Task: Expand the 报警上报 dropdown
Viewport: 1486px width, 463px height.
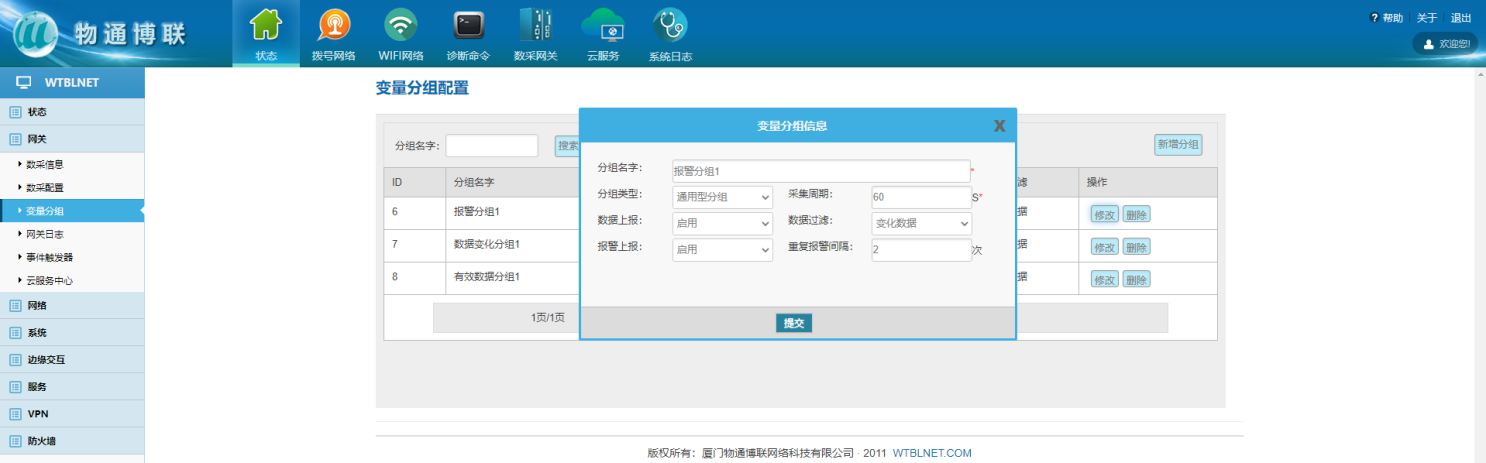Action: pyautogui.click(x=722, y=249)
